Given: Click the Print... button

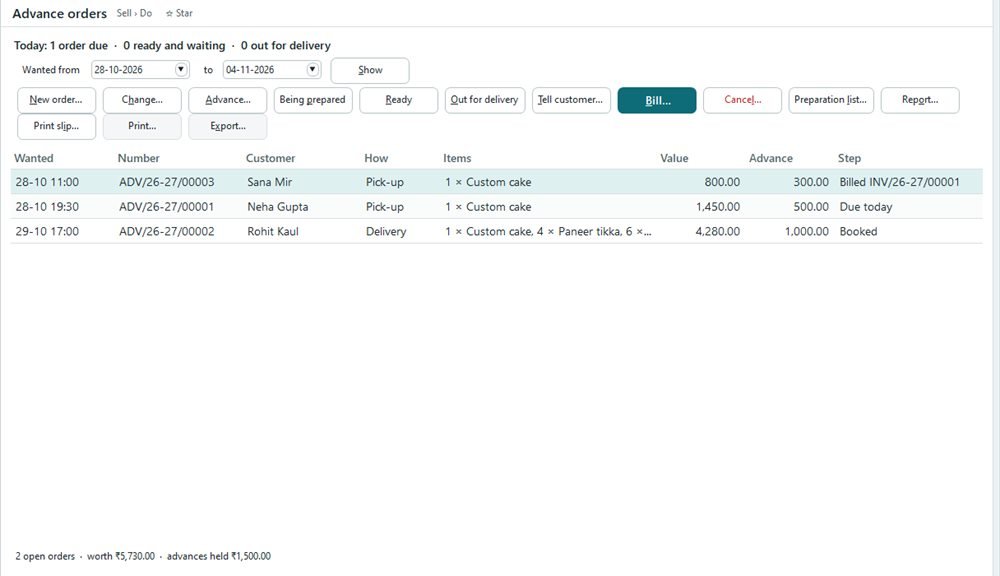Looking at the screenshot, I should (x=142, y=126).
